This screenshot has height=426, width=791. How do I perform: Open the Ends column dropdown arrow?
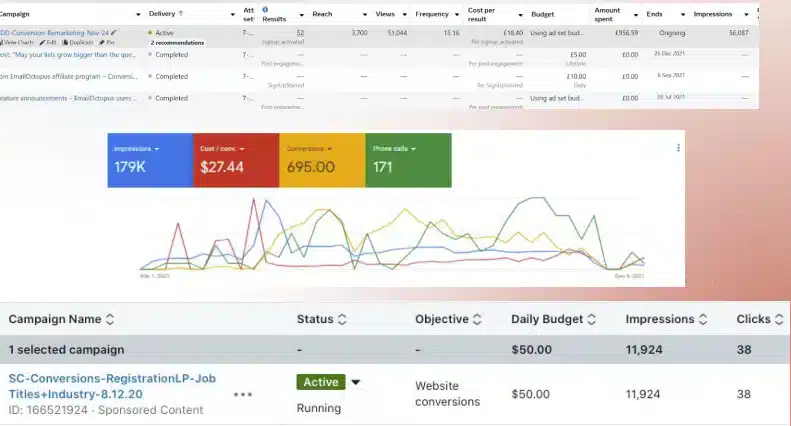683,15
